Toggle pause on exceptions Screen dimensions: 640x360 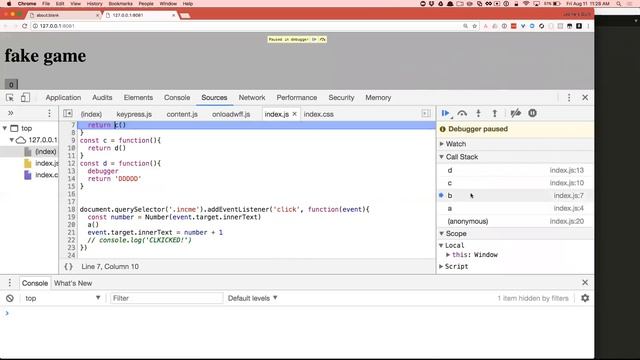(532, 113)
